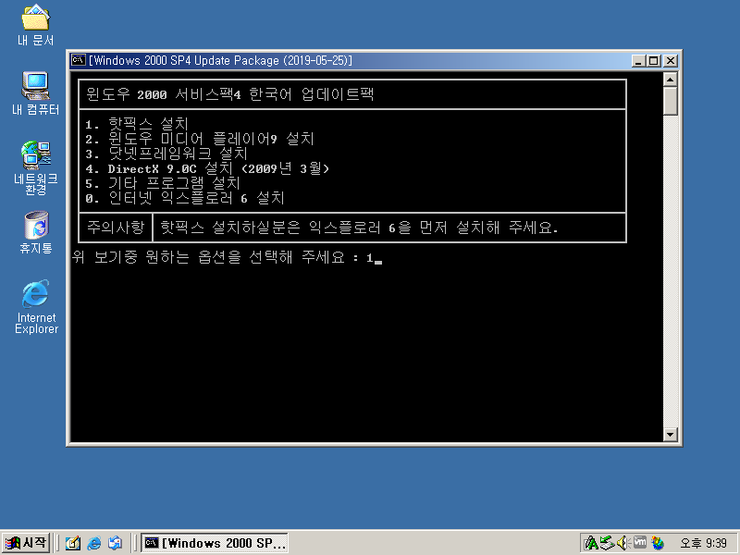740x555 pixels.
Task: Click the line '3. 닷넷프레임워크 설치'
Action: (x=166, y=153)
